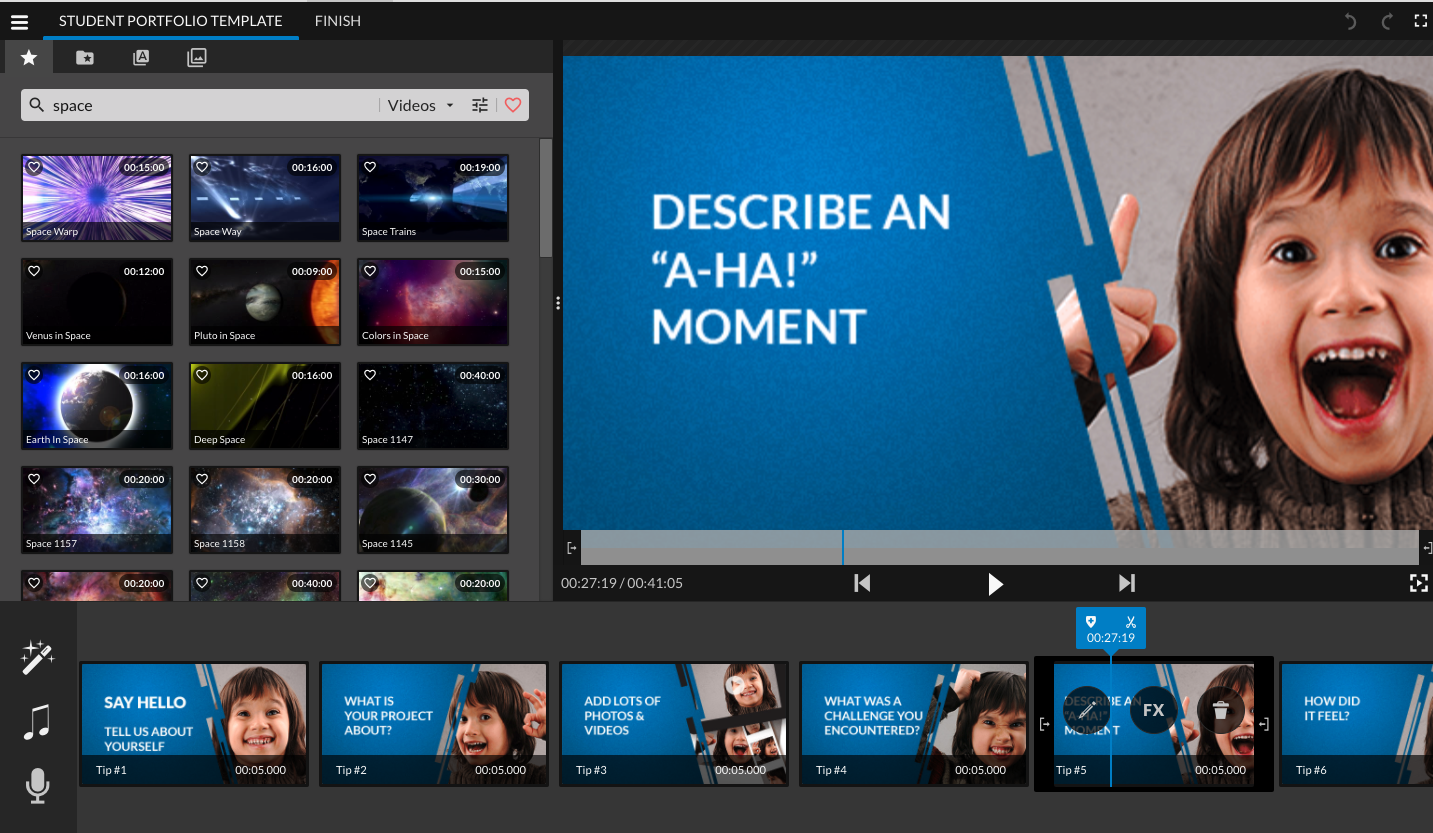Image resolution: width=1433 pixels, height=833 pixels.
Task: Select Tip #3 'Add lots of photos' clip
Action: [x=674, y=724]
